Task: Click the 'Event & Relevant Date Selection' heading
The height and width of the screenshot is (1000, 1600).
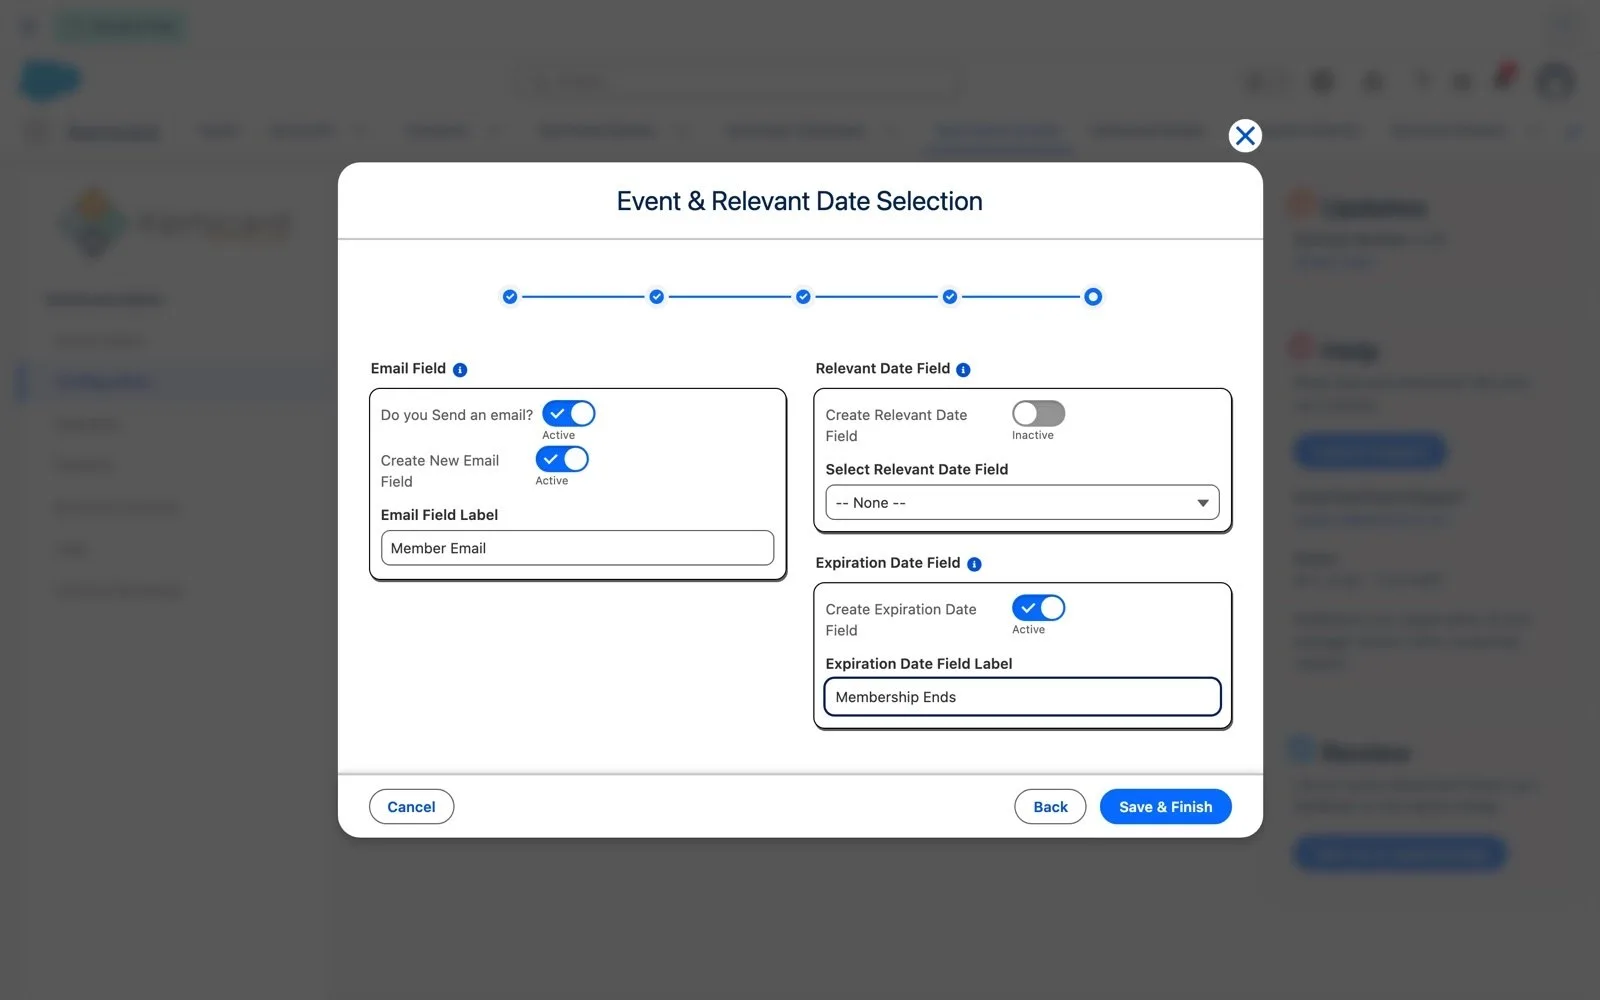Action: pyautogui.click(x=800, y=201)
